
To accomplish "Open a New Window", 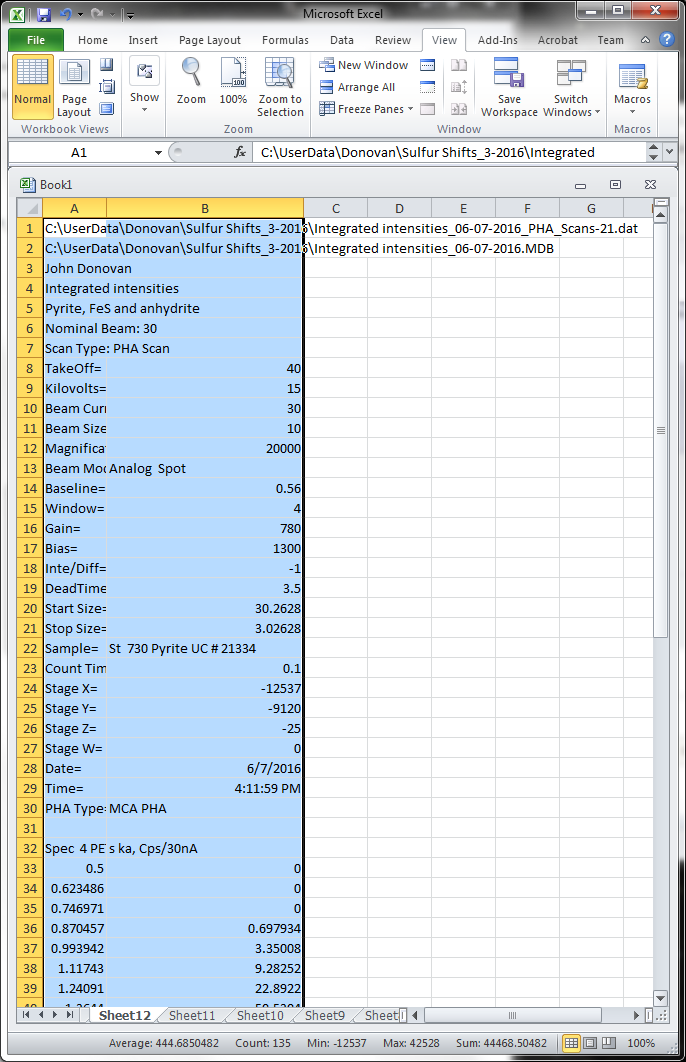I will click(363, 65).
